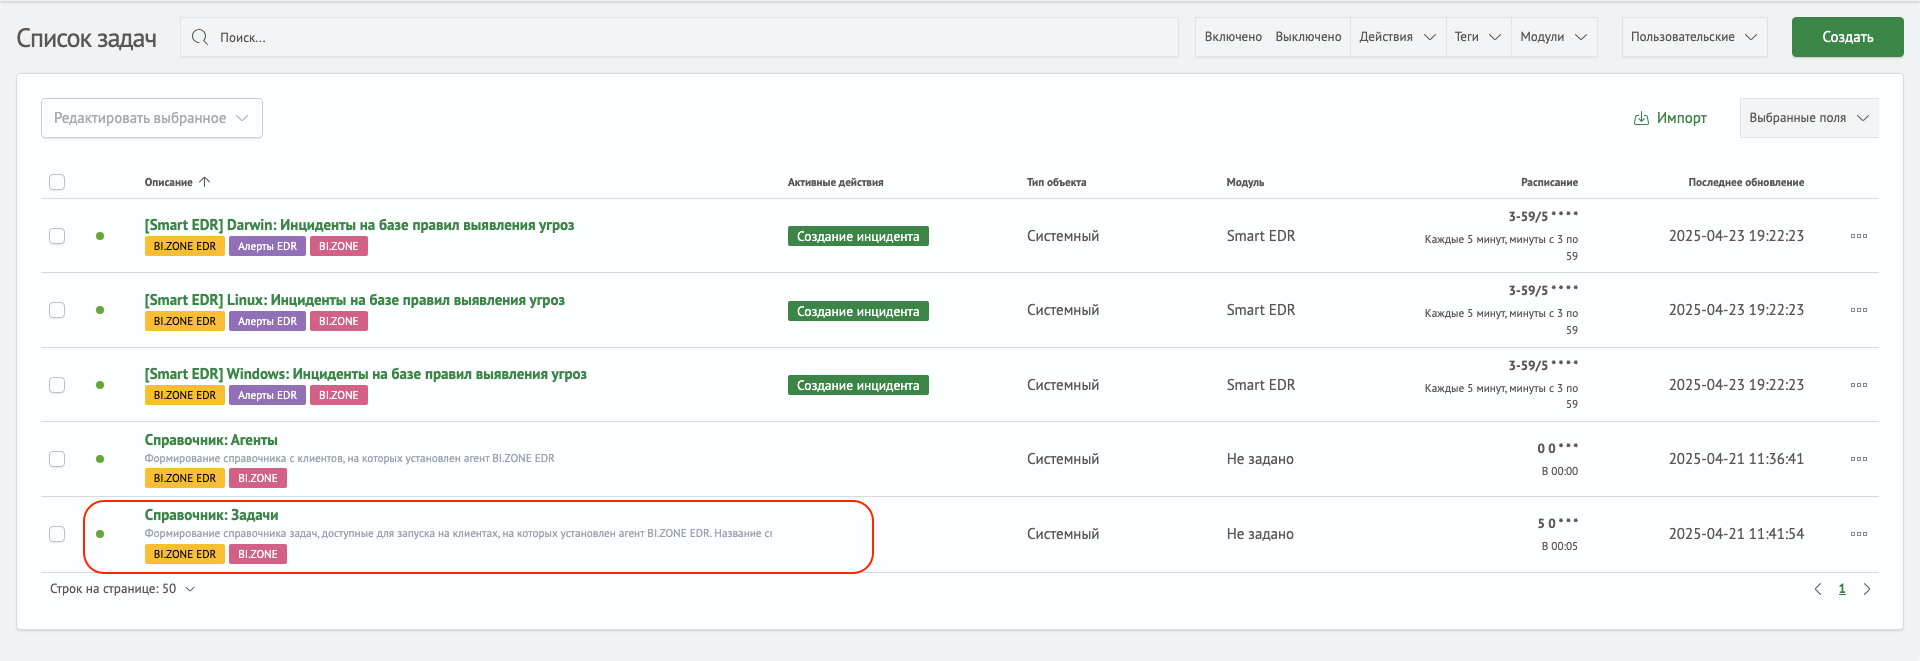Open three-dot menu for Linux task row
The height and width of the screenshot is (661, 1920).
tap(1859, 310)
